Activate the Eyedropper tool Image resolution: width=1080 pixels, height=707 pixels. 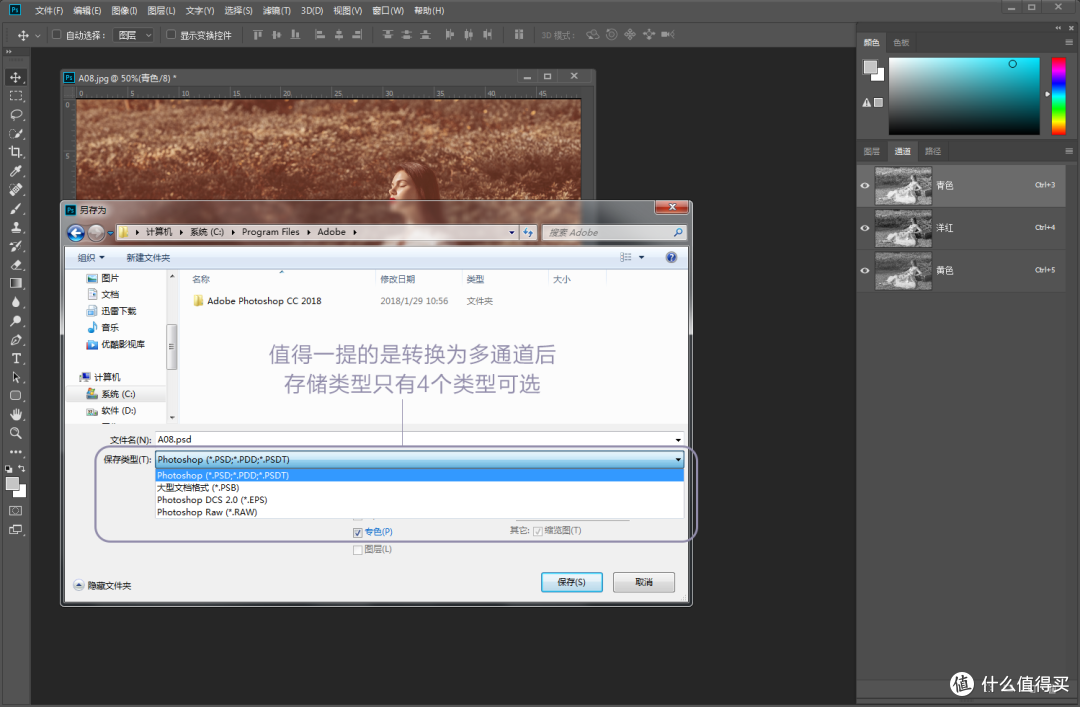pos(15,170)
